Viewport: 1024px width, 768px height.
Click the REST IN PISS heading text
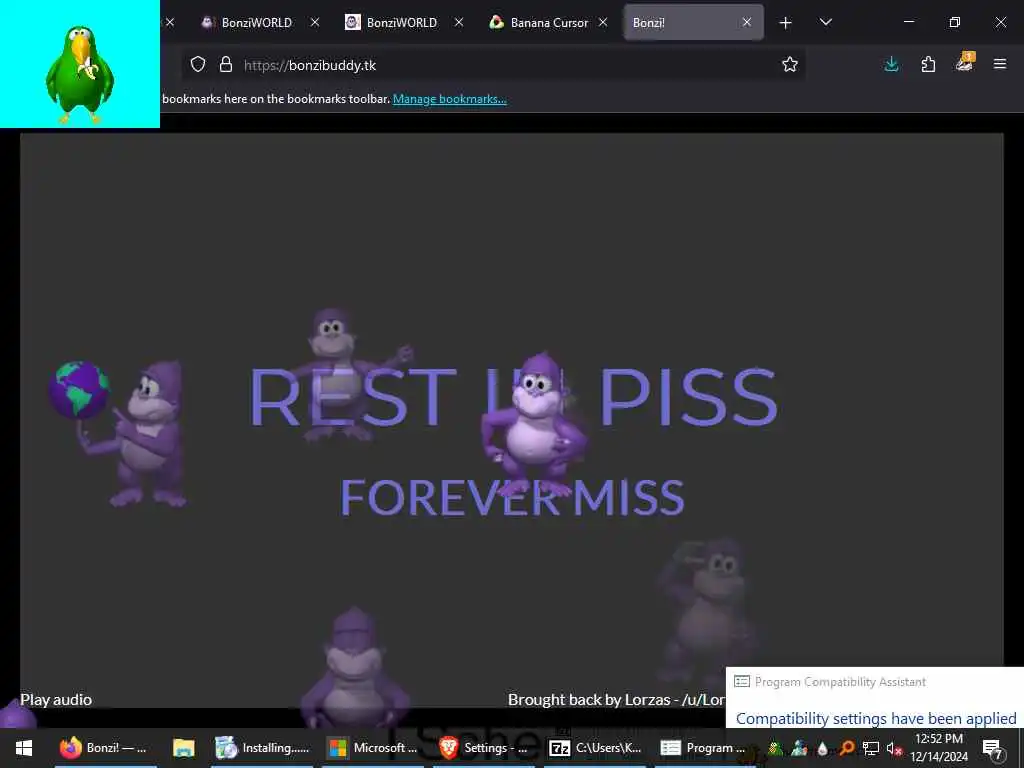[x=513, y=396]
